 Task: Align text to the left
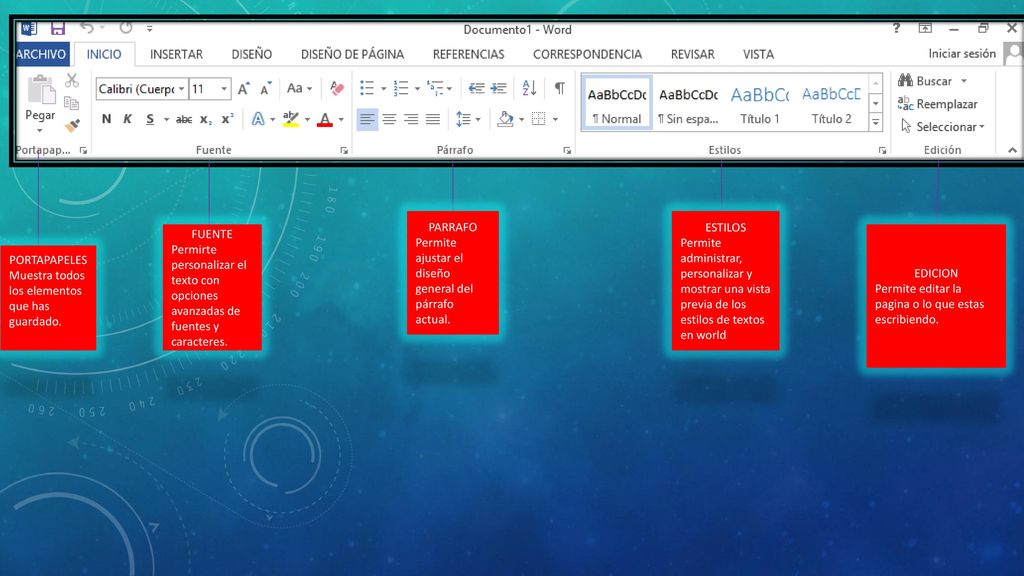(367, 120)
